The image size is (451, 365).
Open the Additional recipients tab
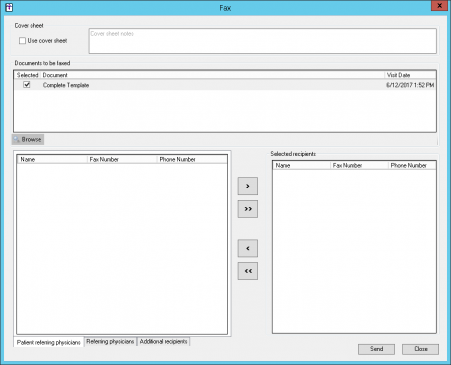[163, 341]
